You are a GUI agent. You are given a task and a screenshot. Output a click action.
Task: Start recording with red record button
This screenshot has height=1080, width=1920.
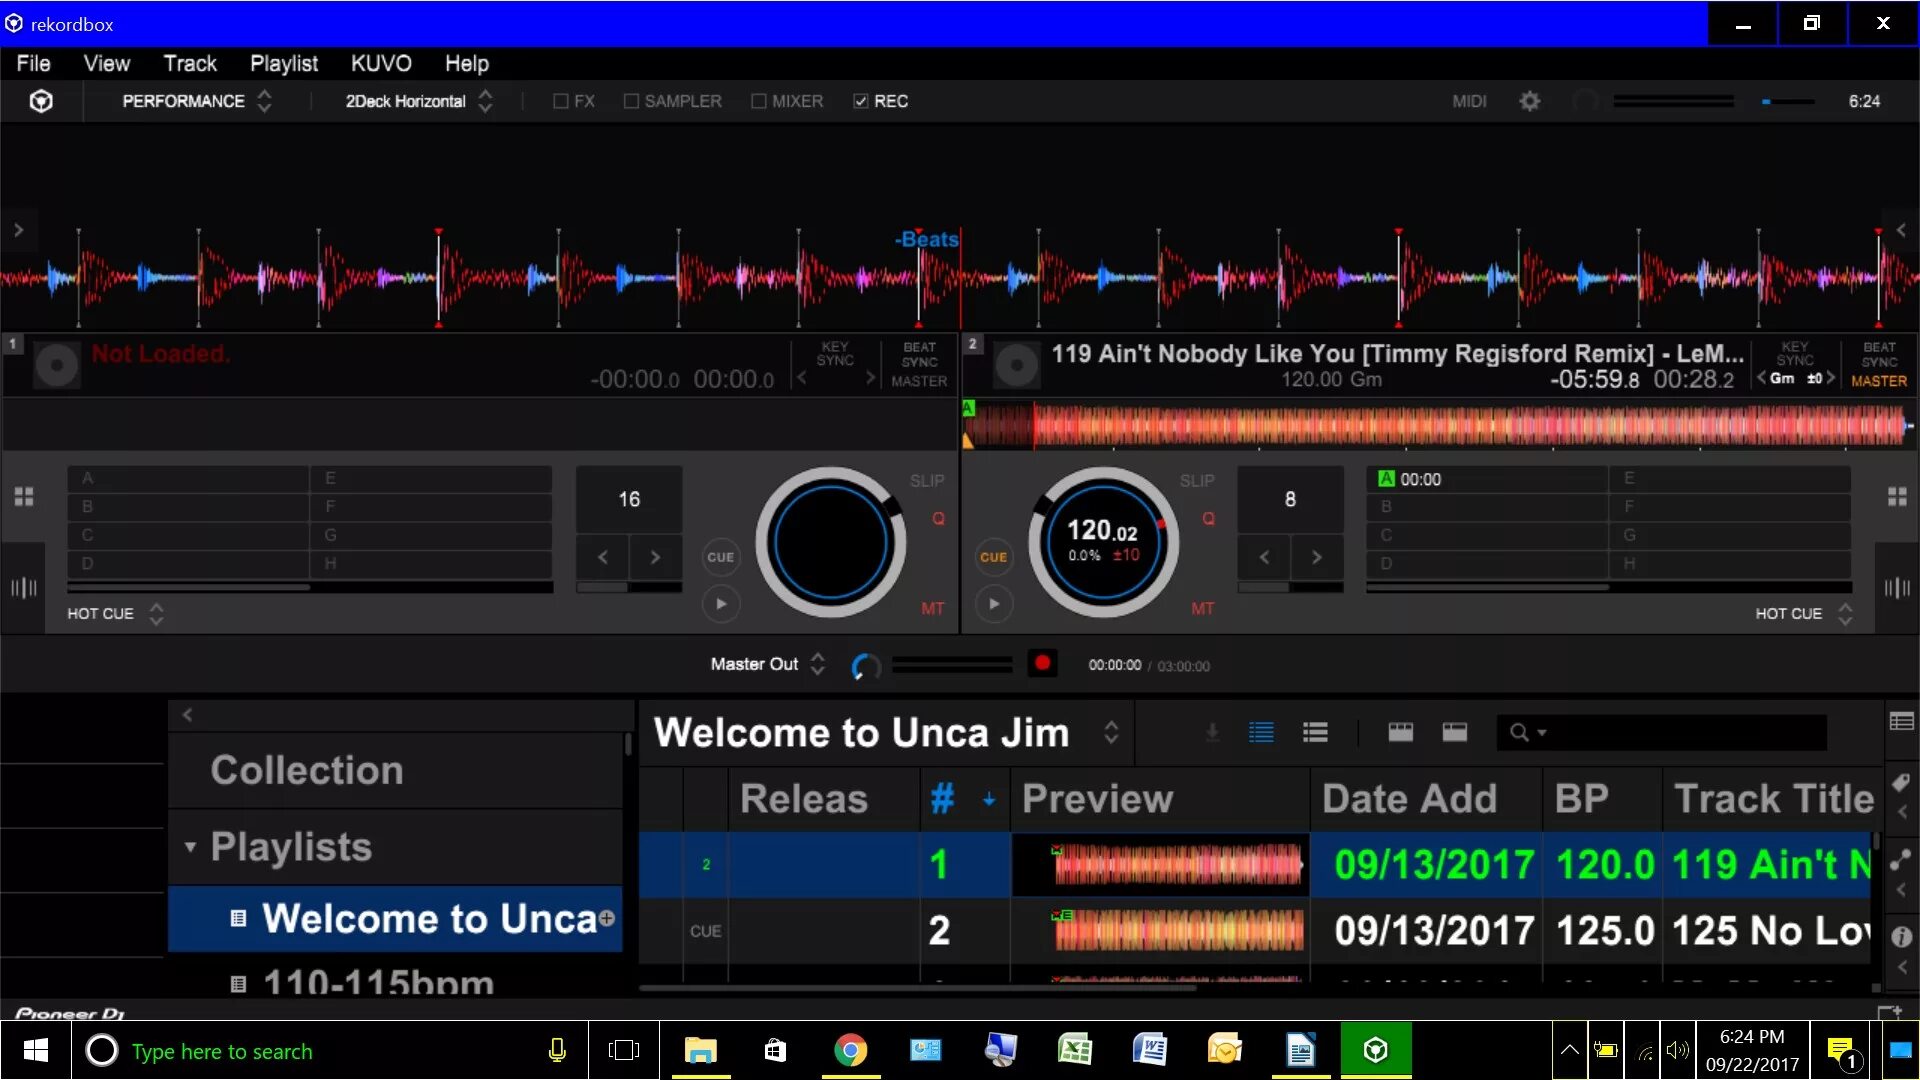click(x=1042, y=664)
